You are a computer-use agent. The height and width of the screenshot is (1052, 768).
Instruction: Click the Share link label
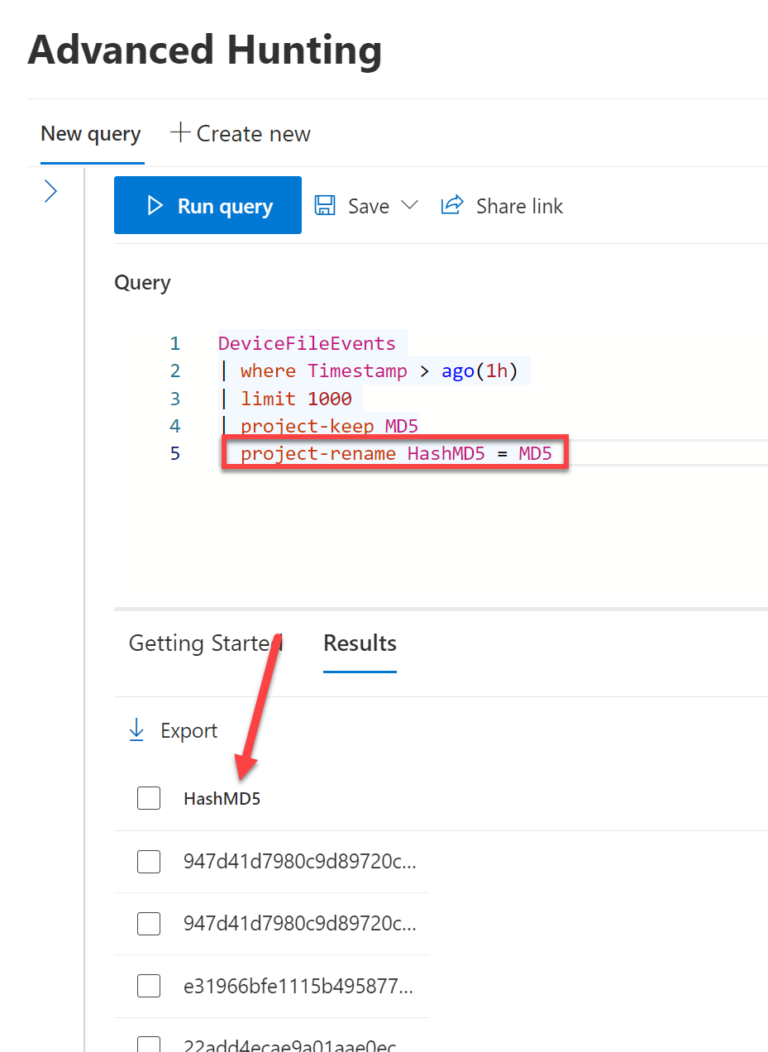click(519, 205)
